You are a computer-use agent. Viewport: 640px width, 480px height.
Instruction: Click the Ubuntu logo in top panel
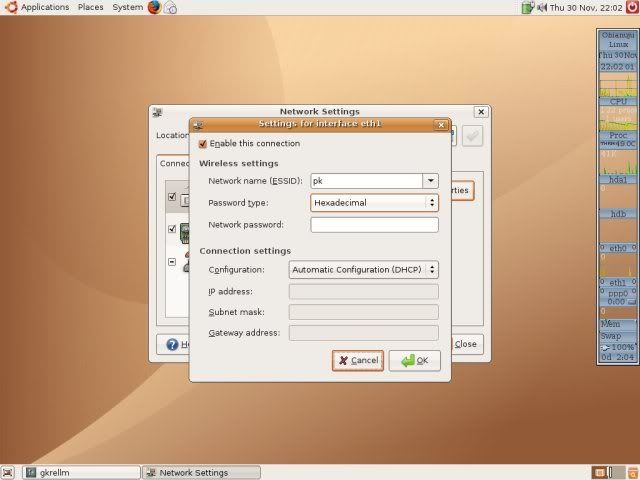coord(11,7)
